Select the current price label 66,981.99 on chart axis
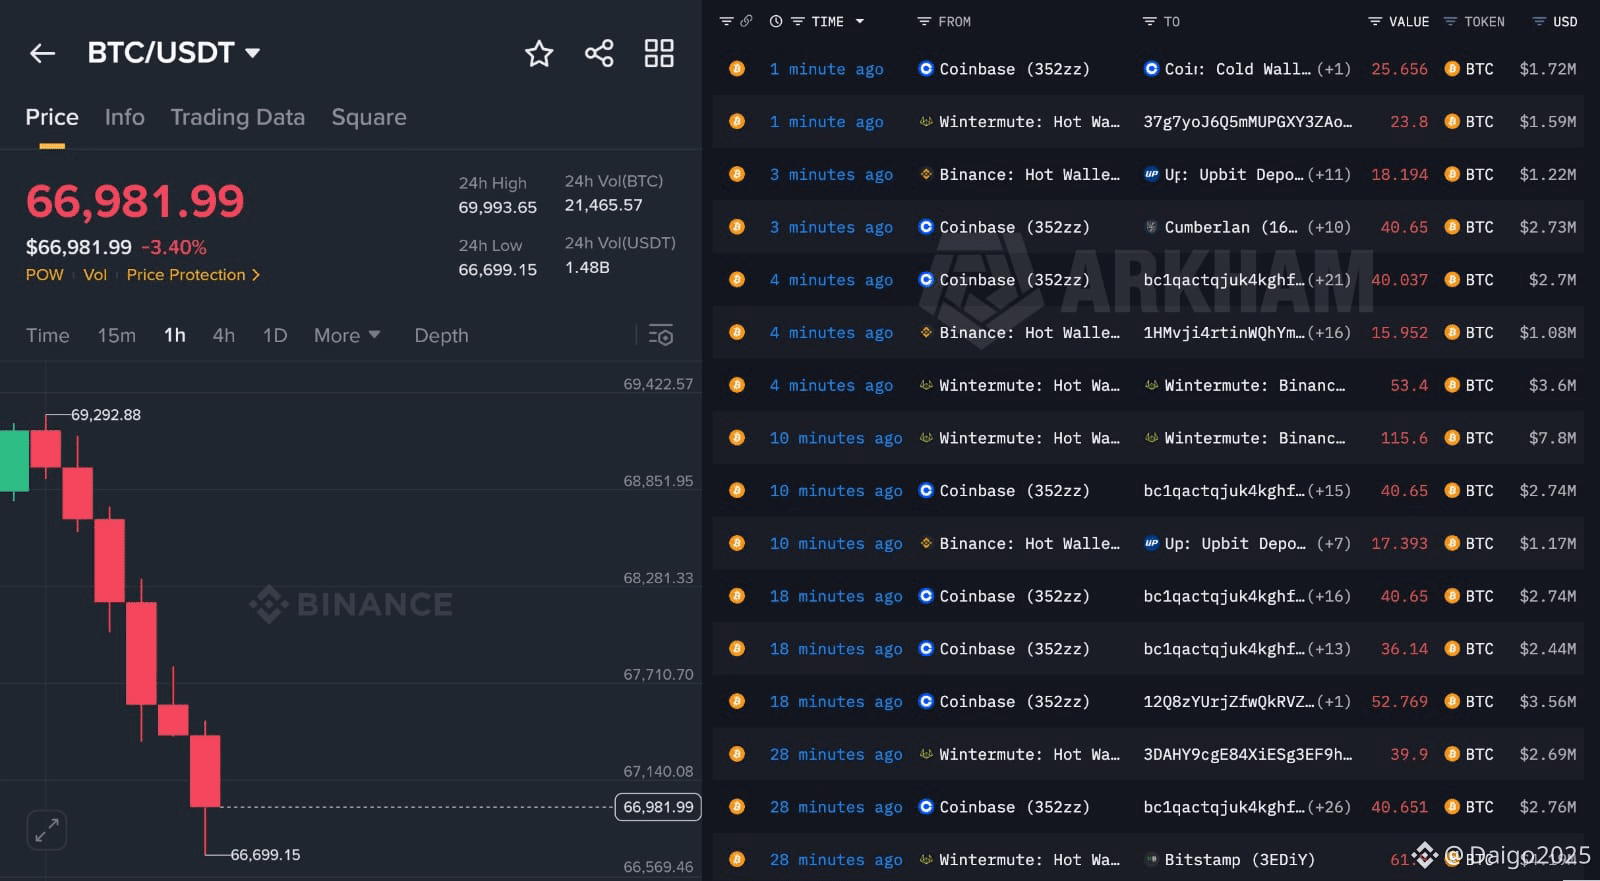 coord(658,807)
